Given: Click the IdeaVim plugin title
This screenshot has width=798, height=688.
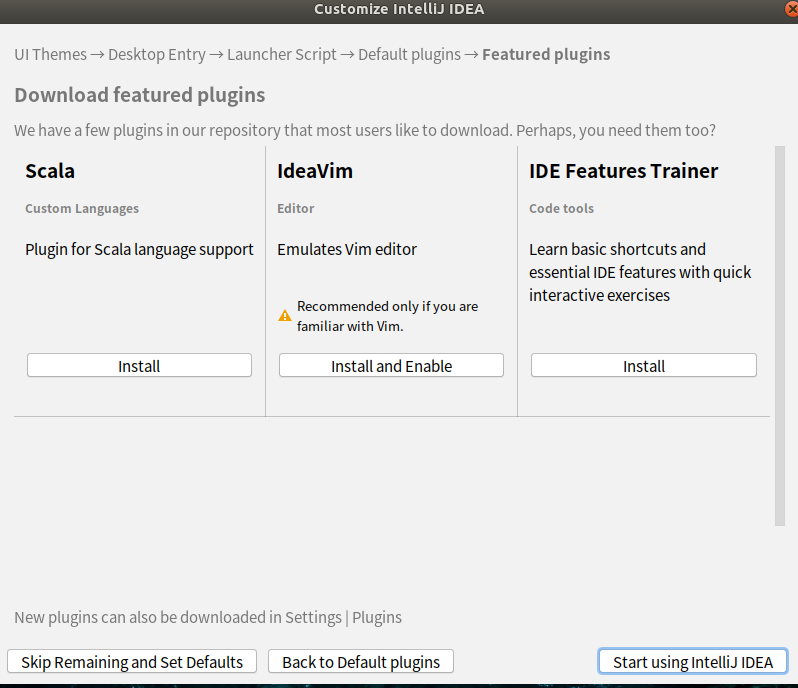Looking at the screenshot, I should tap(315, 171).
